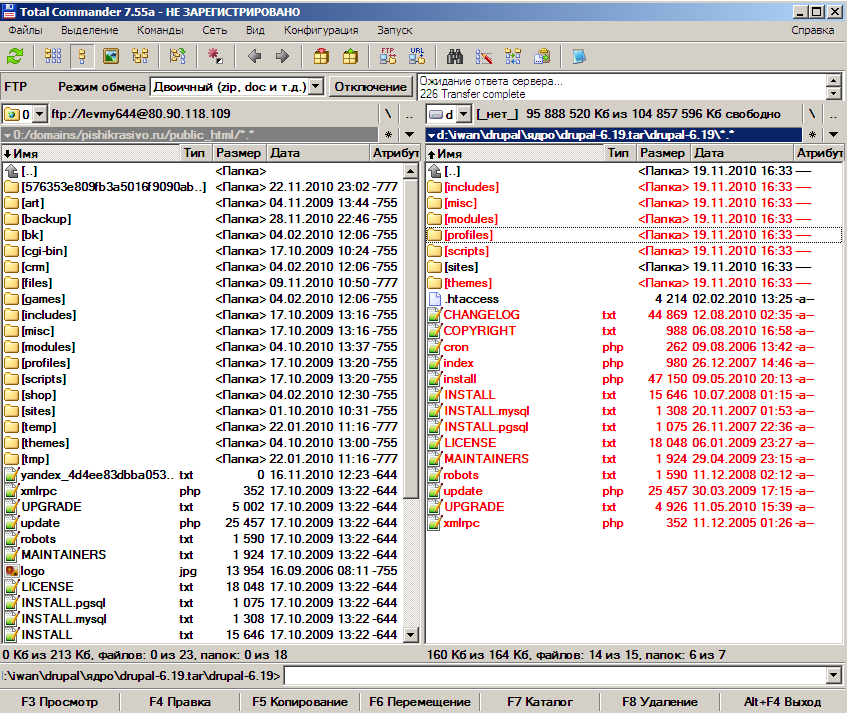Click the green Refresh (reread) toolbar icon
This screenshot has height=713, width=847.
(x=15, y=56)
